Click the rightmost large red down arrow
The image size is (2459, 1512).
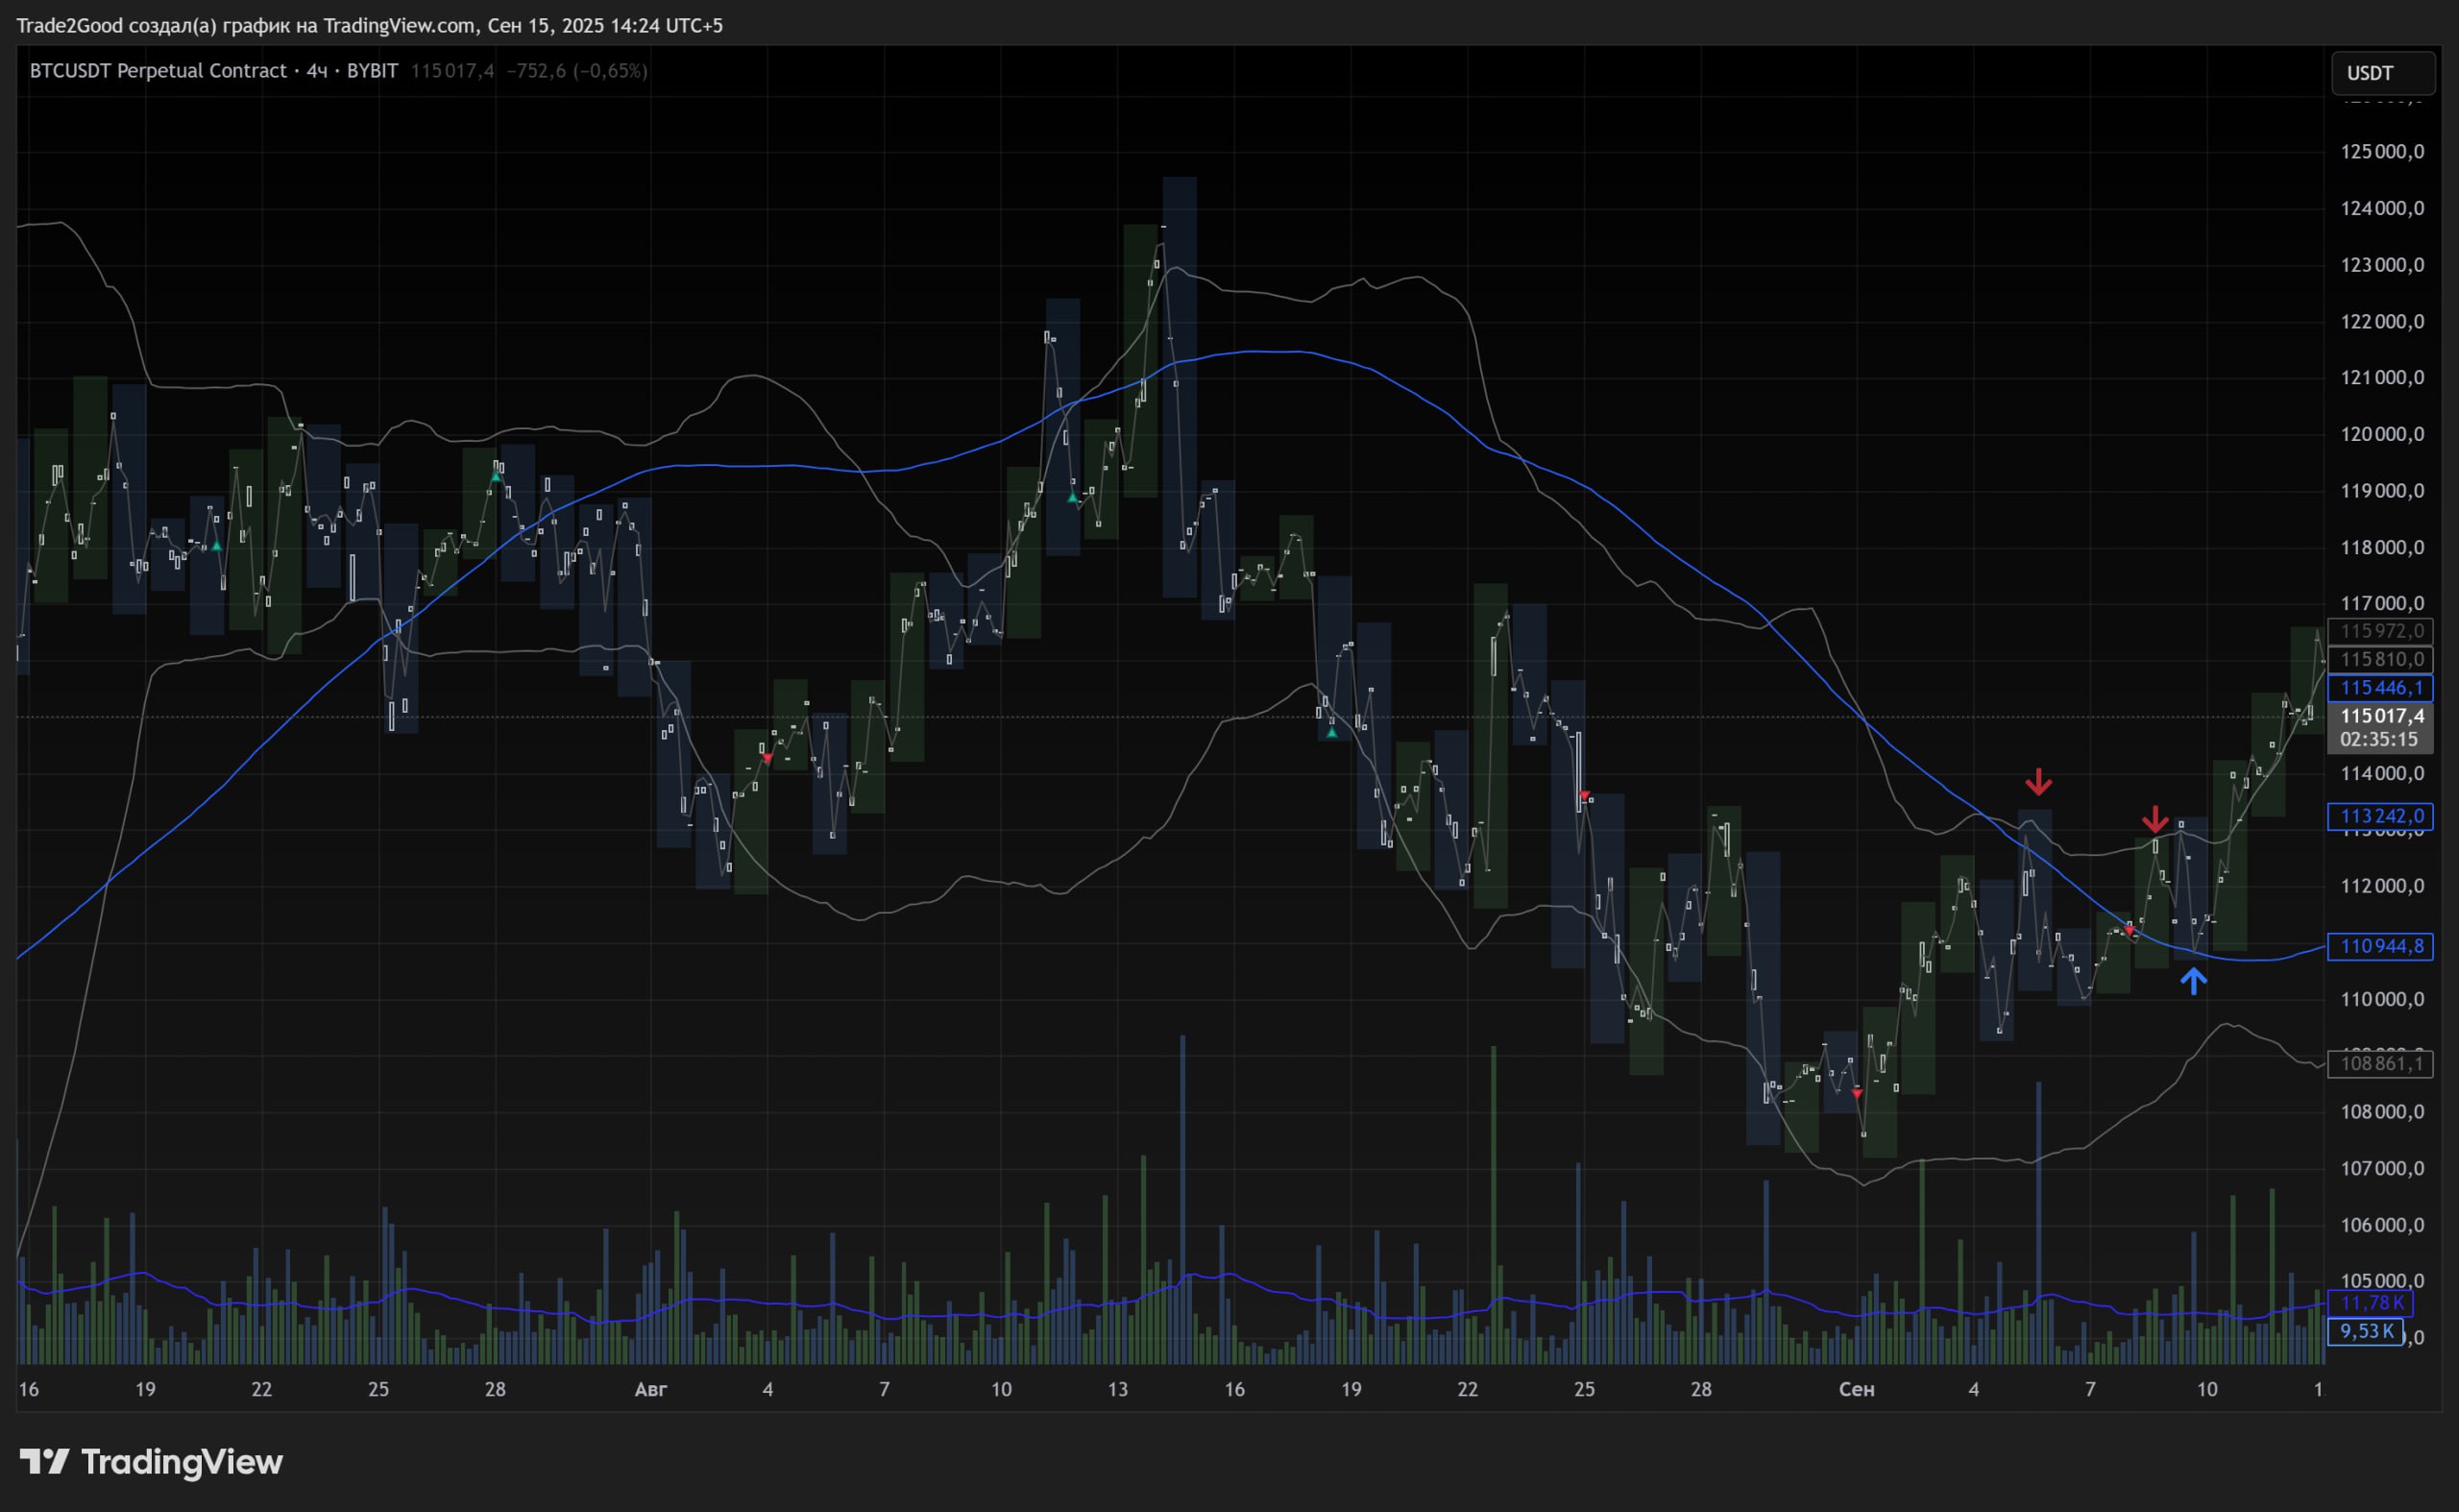tap(2155, 820)
